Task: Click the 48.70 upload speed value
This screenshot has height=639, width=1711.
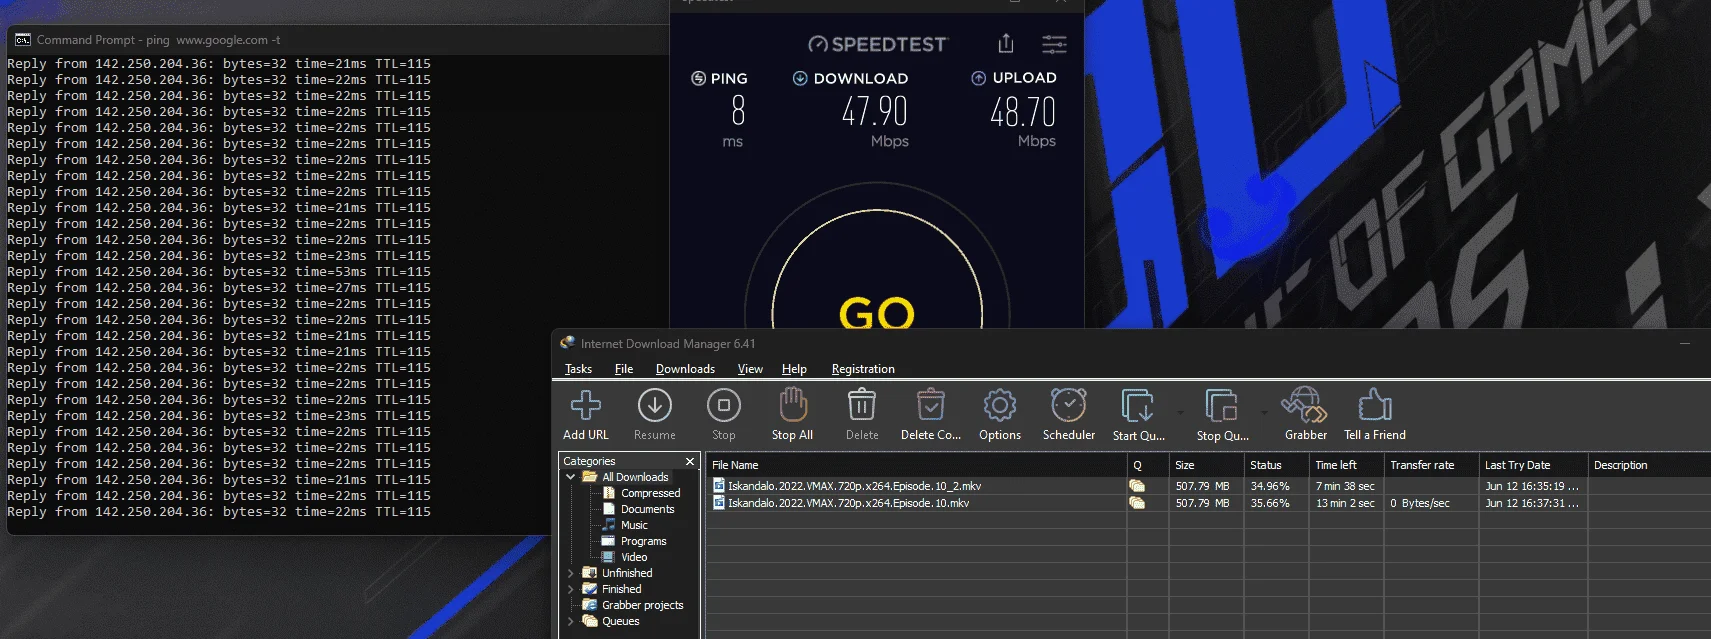Action: tap(1023, 111)
